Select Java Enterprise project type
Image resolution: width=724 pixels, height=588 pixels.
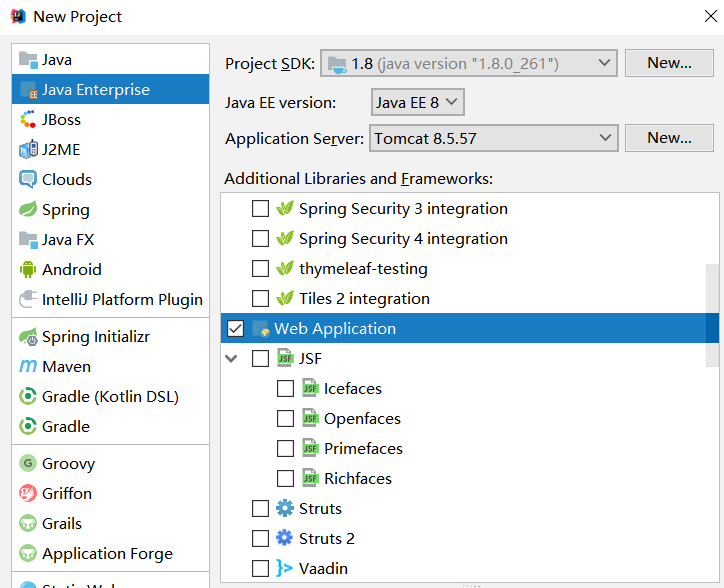pyautogui.click(x=110, y=90)
